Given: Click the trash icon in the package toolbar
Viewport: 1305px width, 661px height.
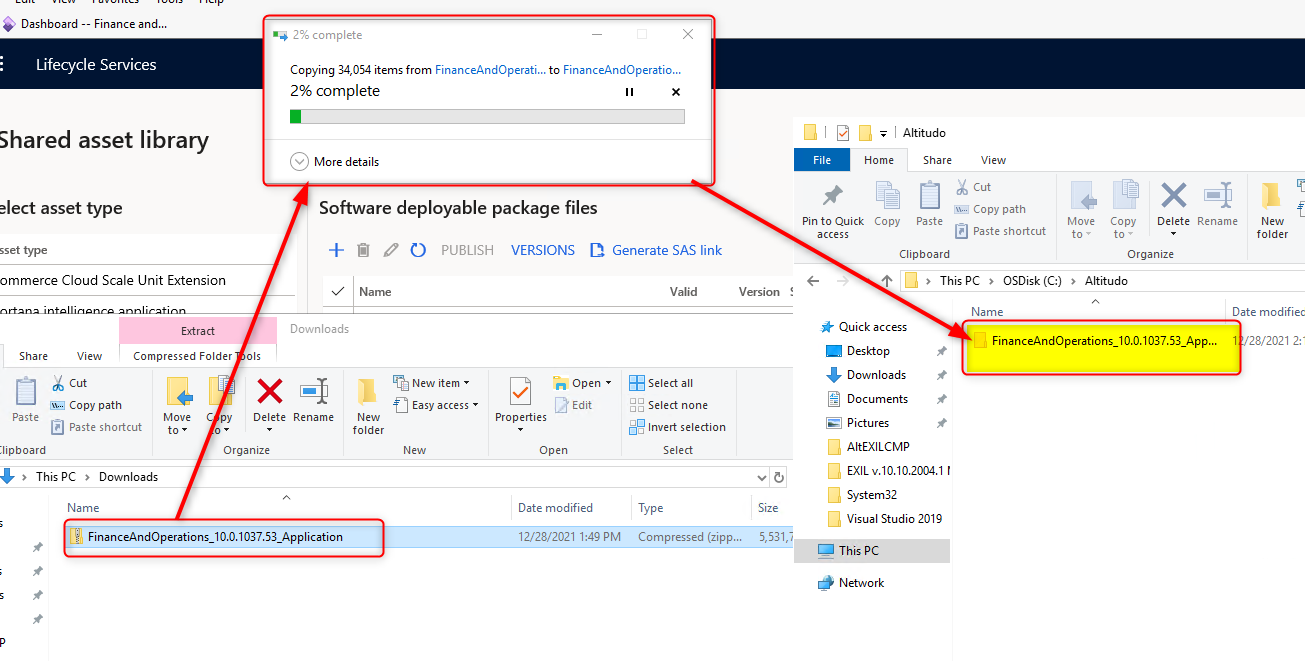Looking at the screenshot, I should [x=363, y=250].
